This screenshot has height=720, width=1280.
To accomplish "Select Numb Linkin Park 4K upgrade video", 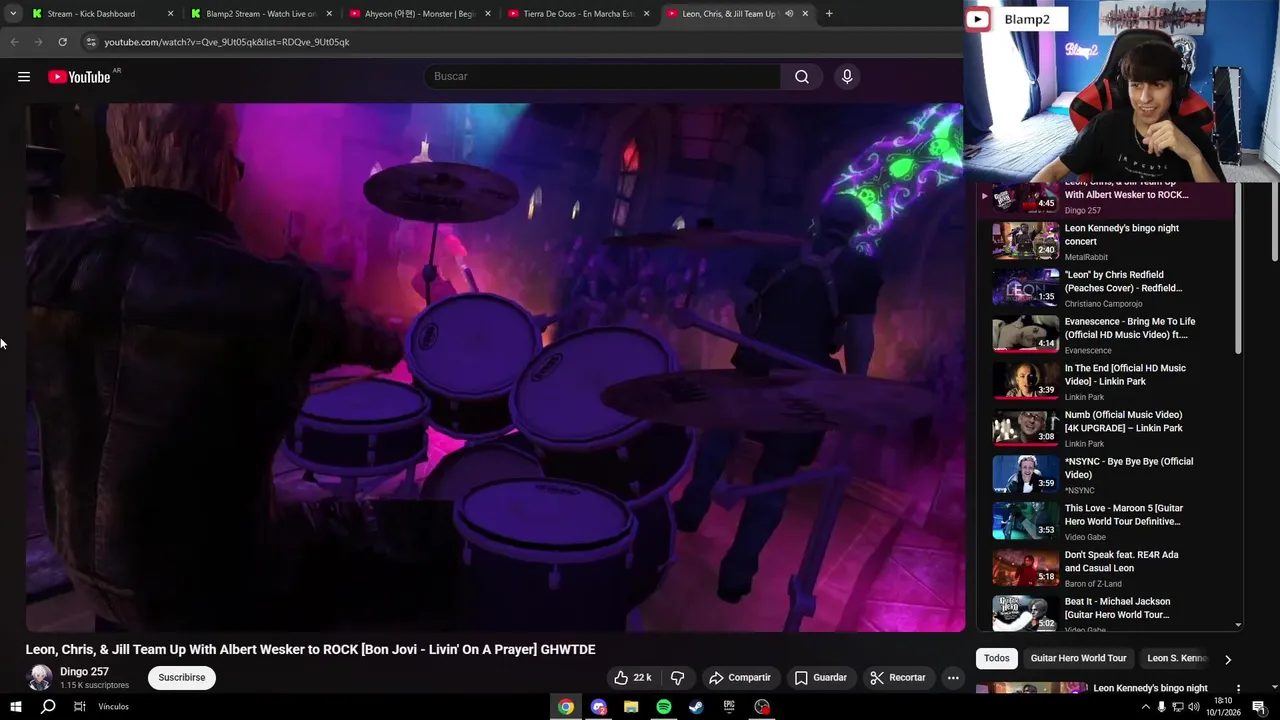I will tap(1106, 428).
